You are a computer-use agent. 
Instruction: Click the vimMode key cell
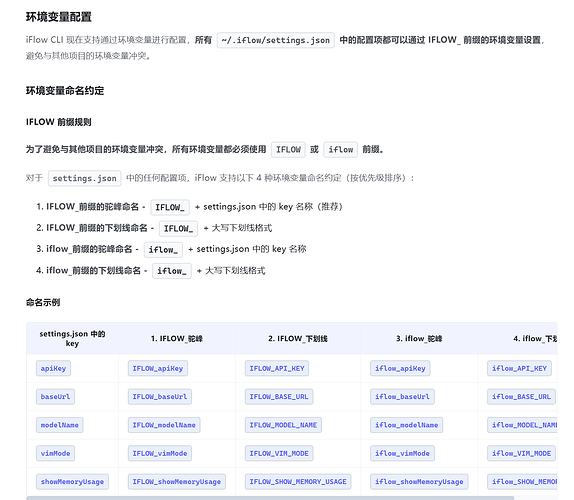[55, 453]
